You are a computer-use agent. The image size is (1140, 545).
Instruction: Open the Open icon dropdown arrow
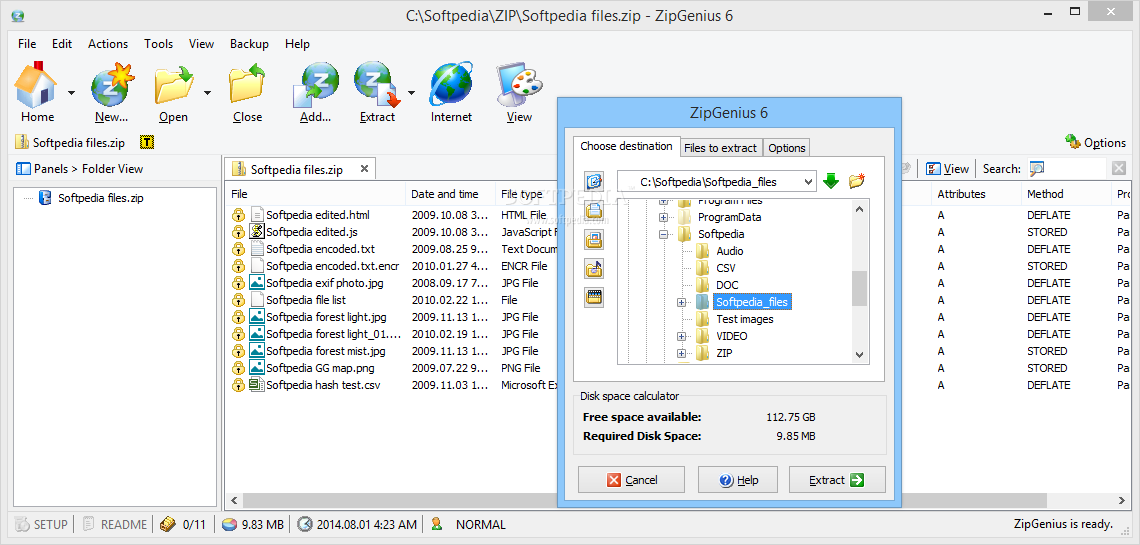pos(207,92)
